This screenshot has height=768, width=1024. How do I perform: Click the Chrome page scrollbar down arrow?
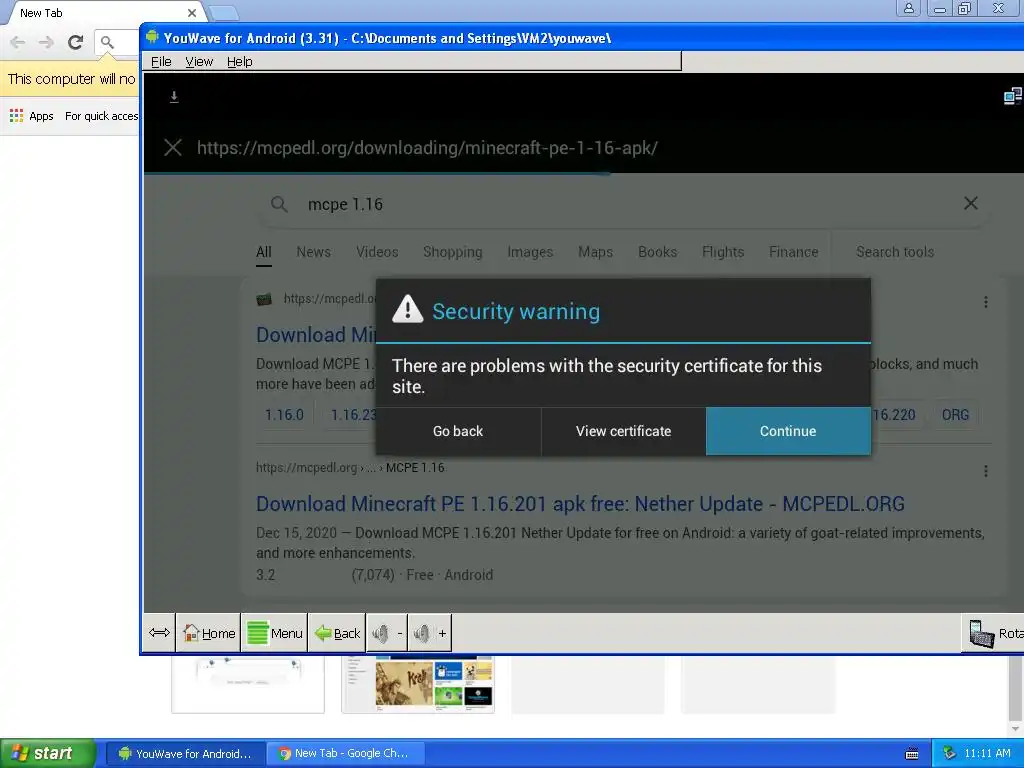click(x=1015, y=728)
